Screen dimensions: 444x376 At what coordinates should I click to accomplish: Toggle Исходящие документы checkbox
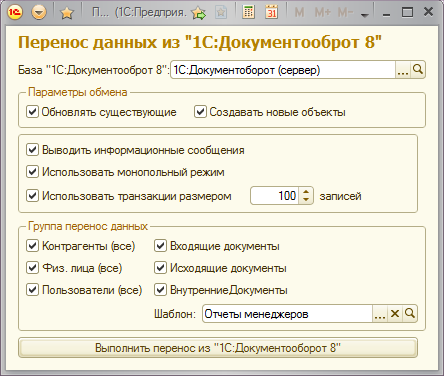coord(160,268)
